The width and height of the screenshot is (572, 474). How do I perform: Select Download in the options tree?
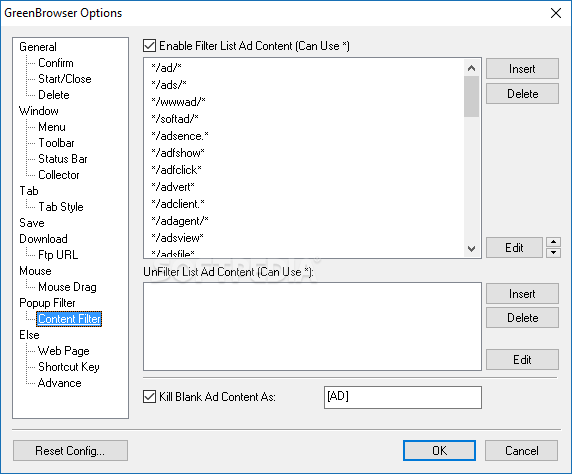43,239
